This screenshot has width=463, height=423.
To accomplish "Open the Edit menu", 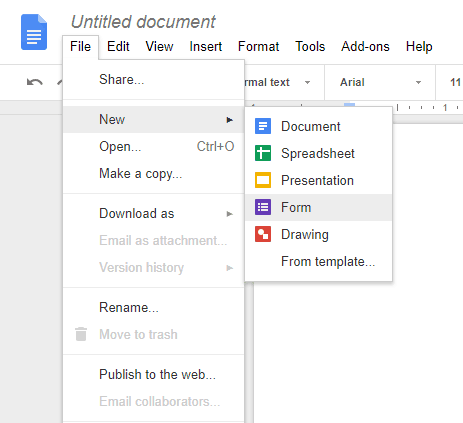I will 118,46.
